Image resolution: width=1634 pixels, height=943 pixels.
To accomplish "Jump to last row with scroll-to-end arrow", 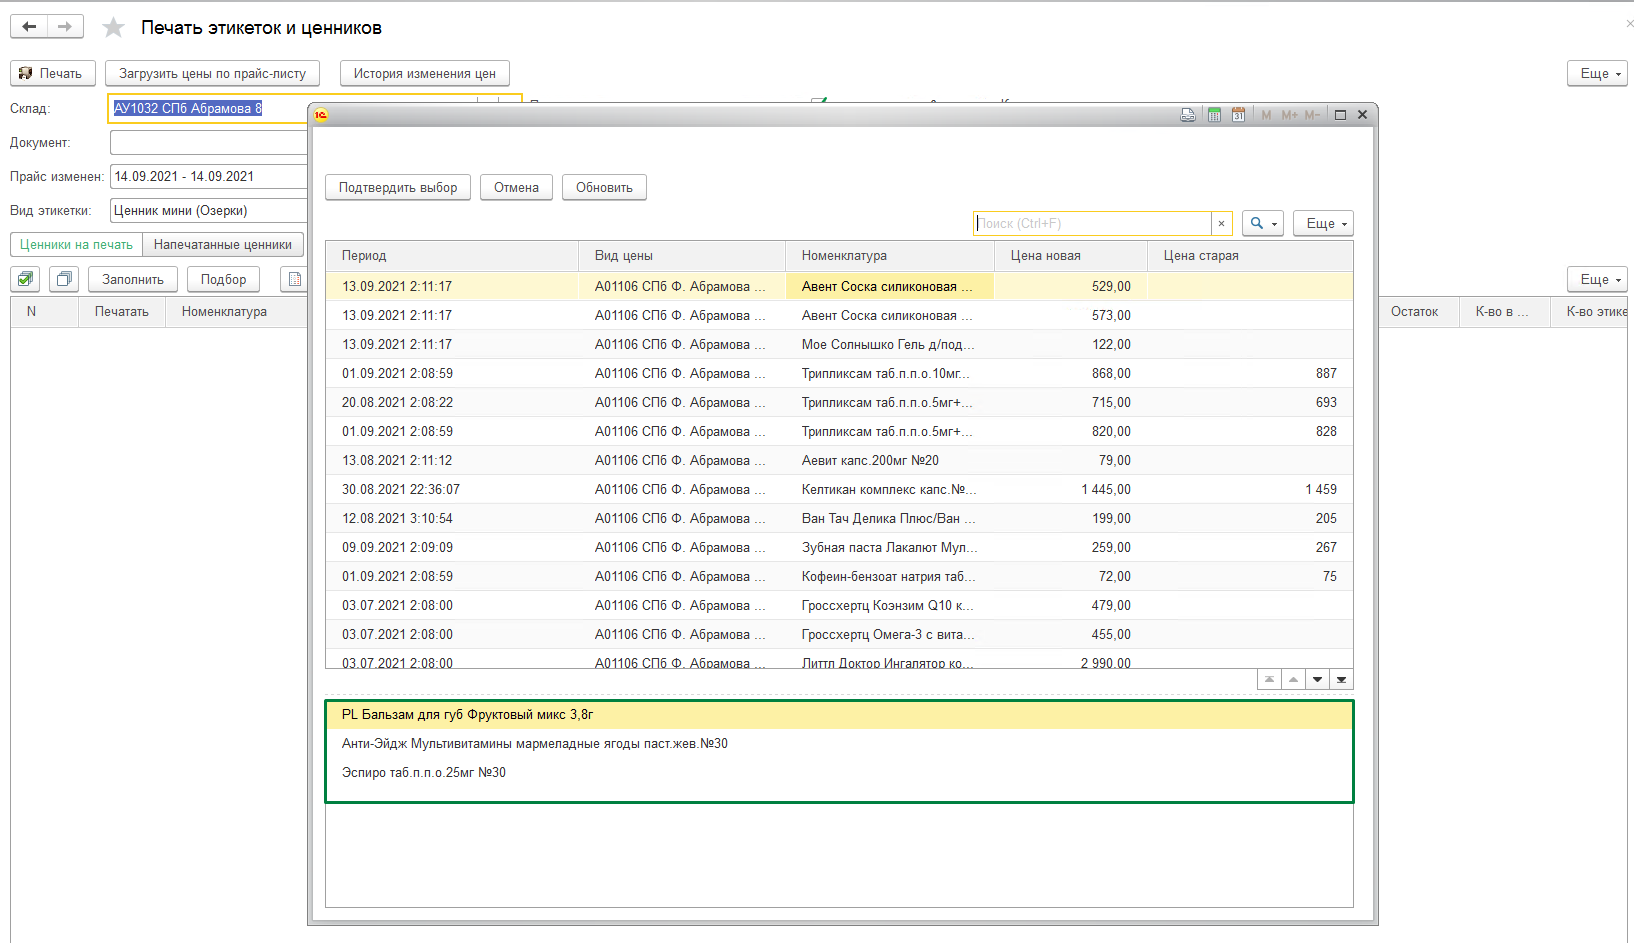I will click(1341, 680).
